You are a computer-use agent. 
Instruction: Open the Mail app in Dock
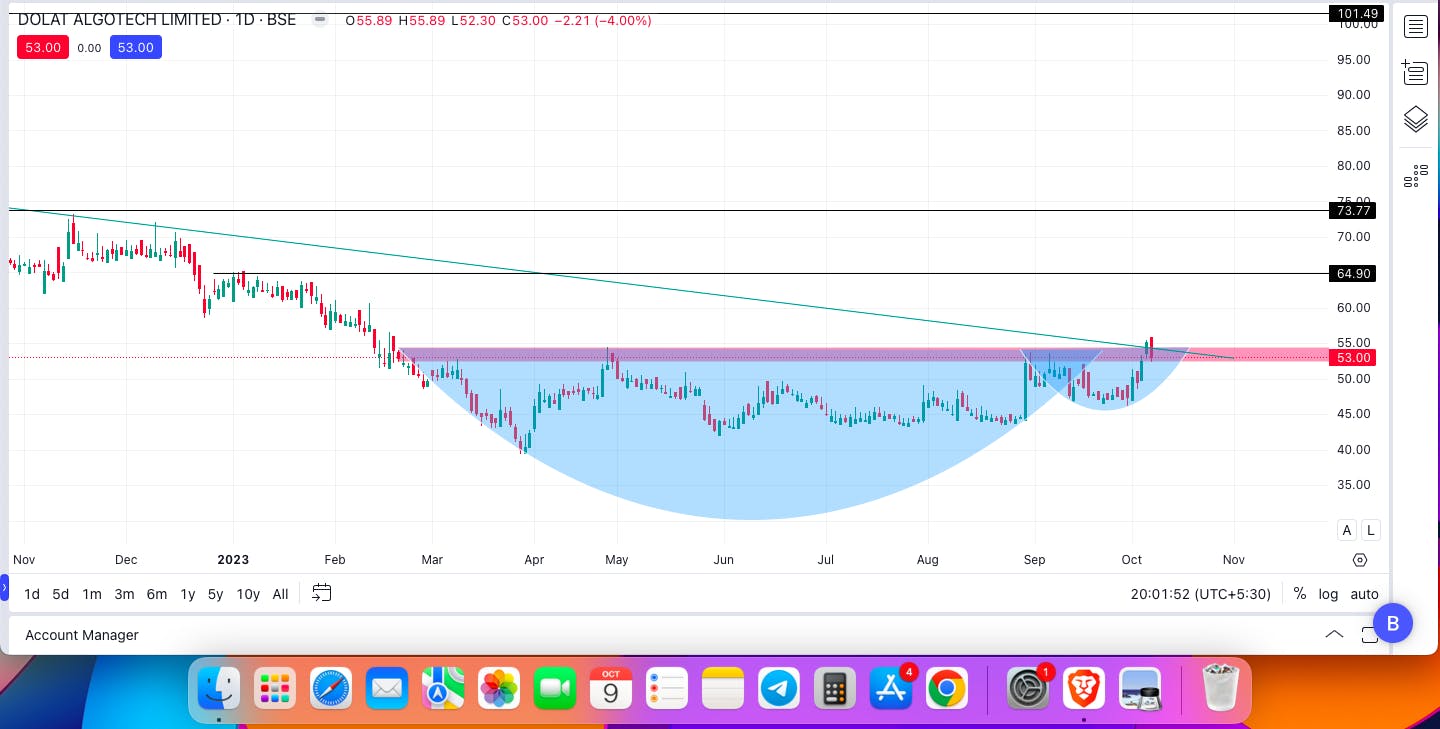click(x=386, y=689)
